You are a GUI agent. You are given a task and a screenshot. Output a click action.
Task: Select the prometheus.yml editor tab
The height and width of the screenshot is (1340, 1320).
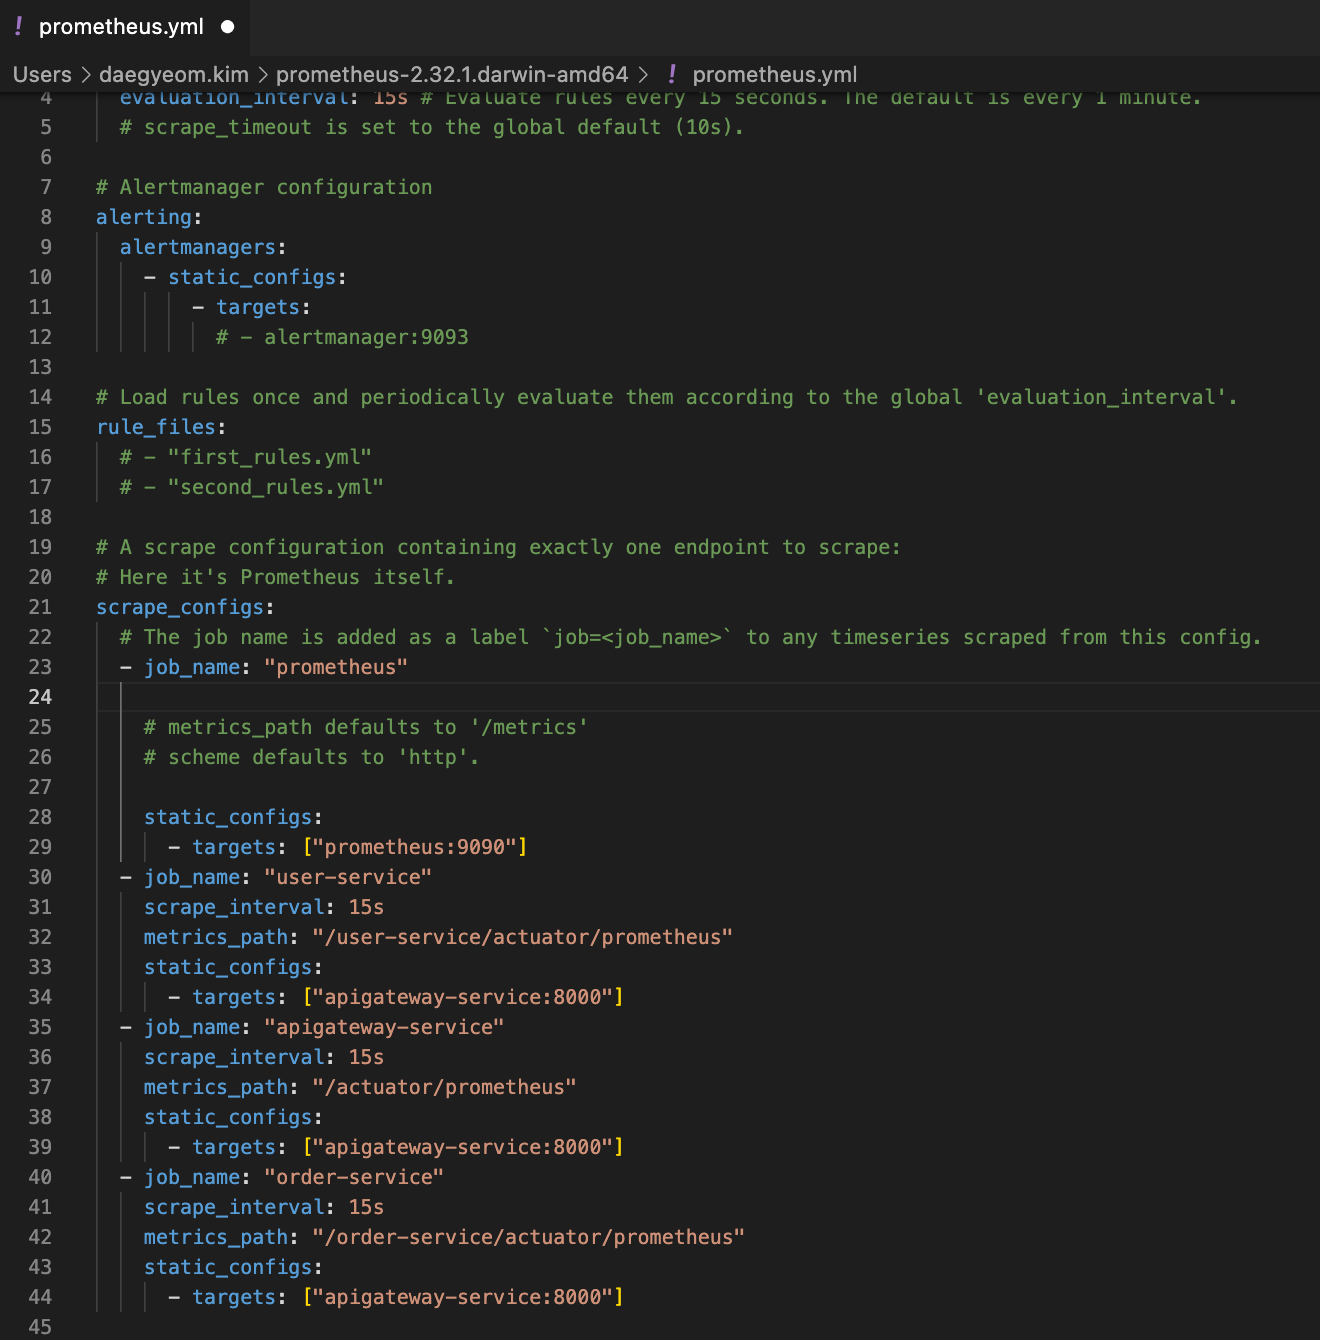(x=124, y=27)
